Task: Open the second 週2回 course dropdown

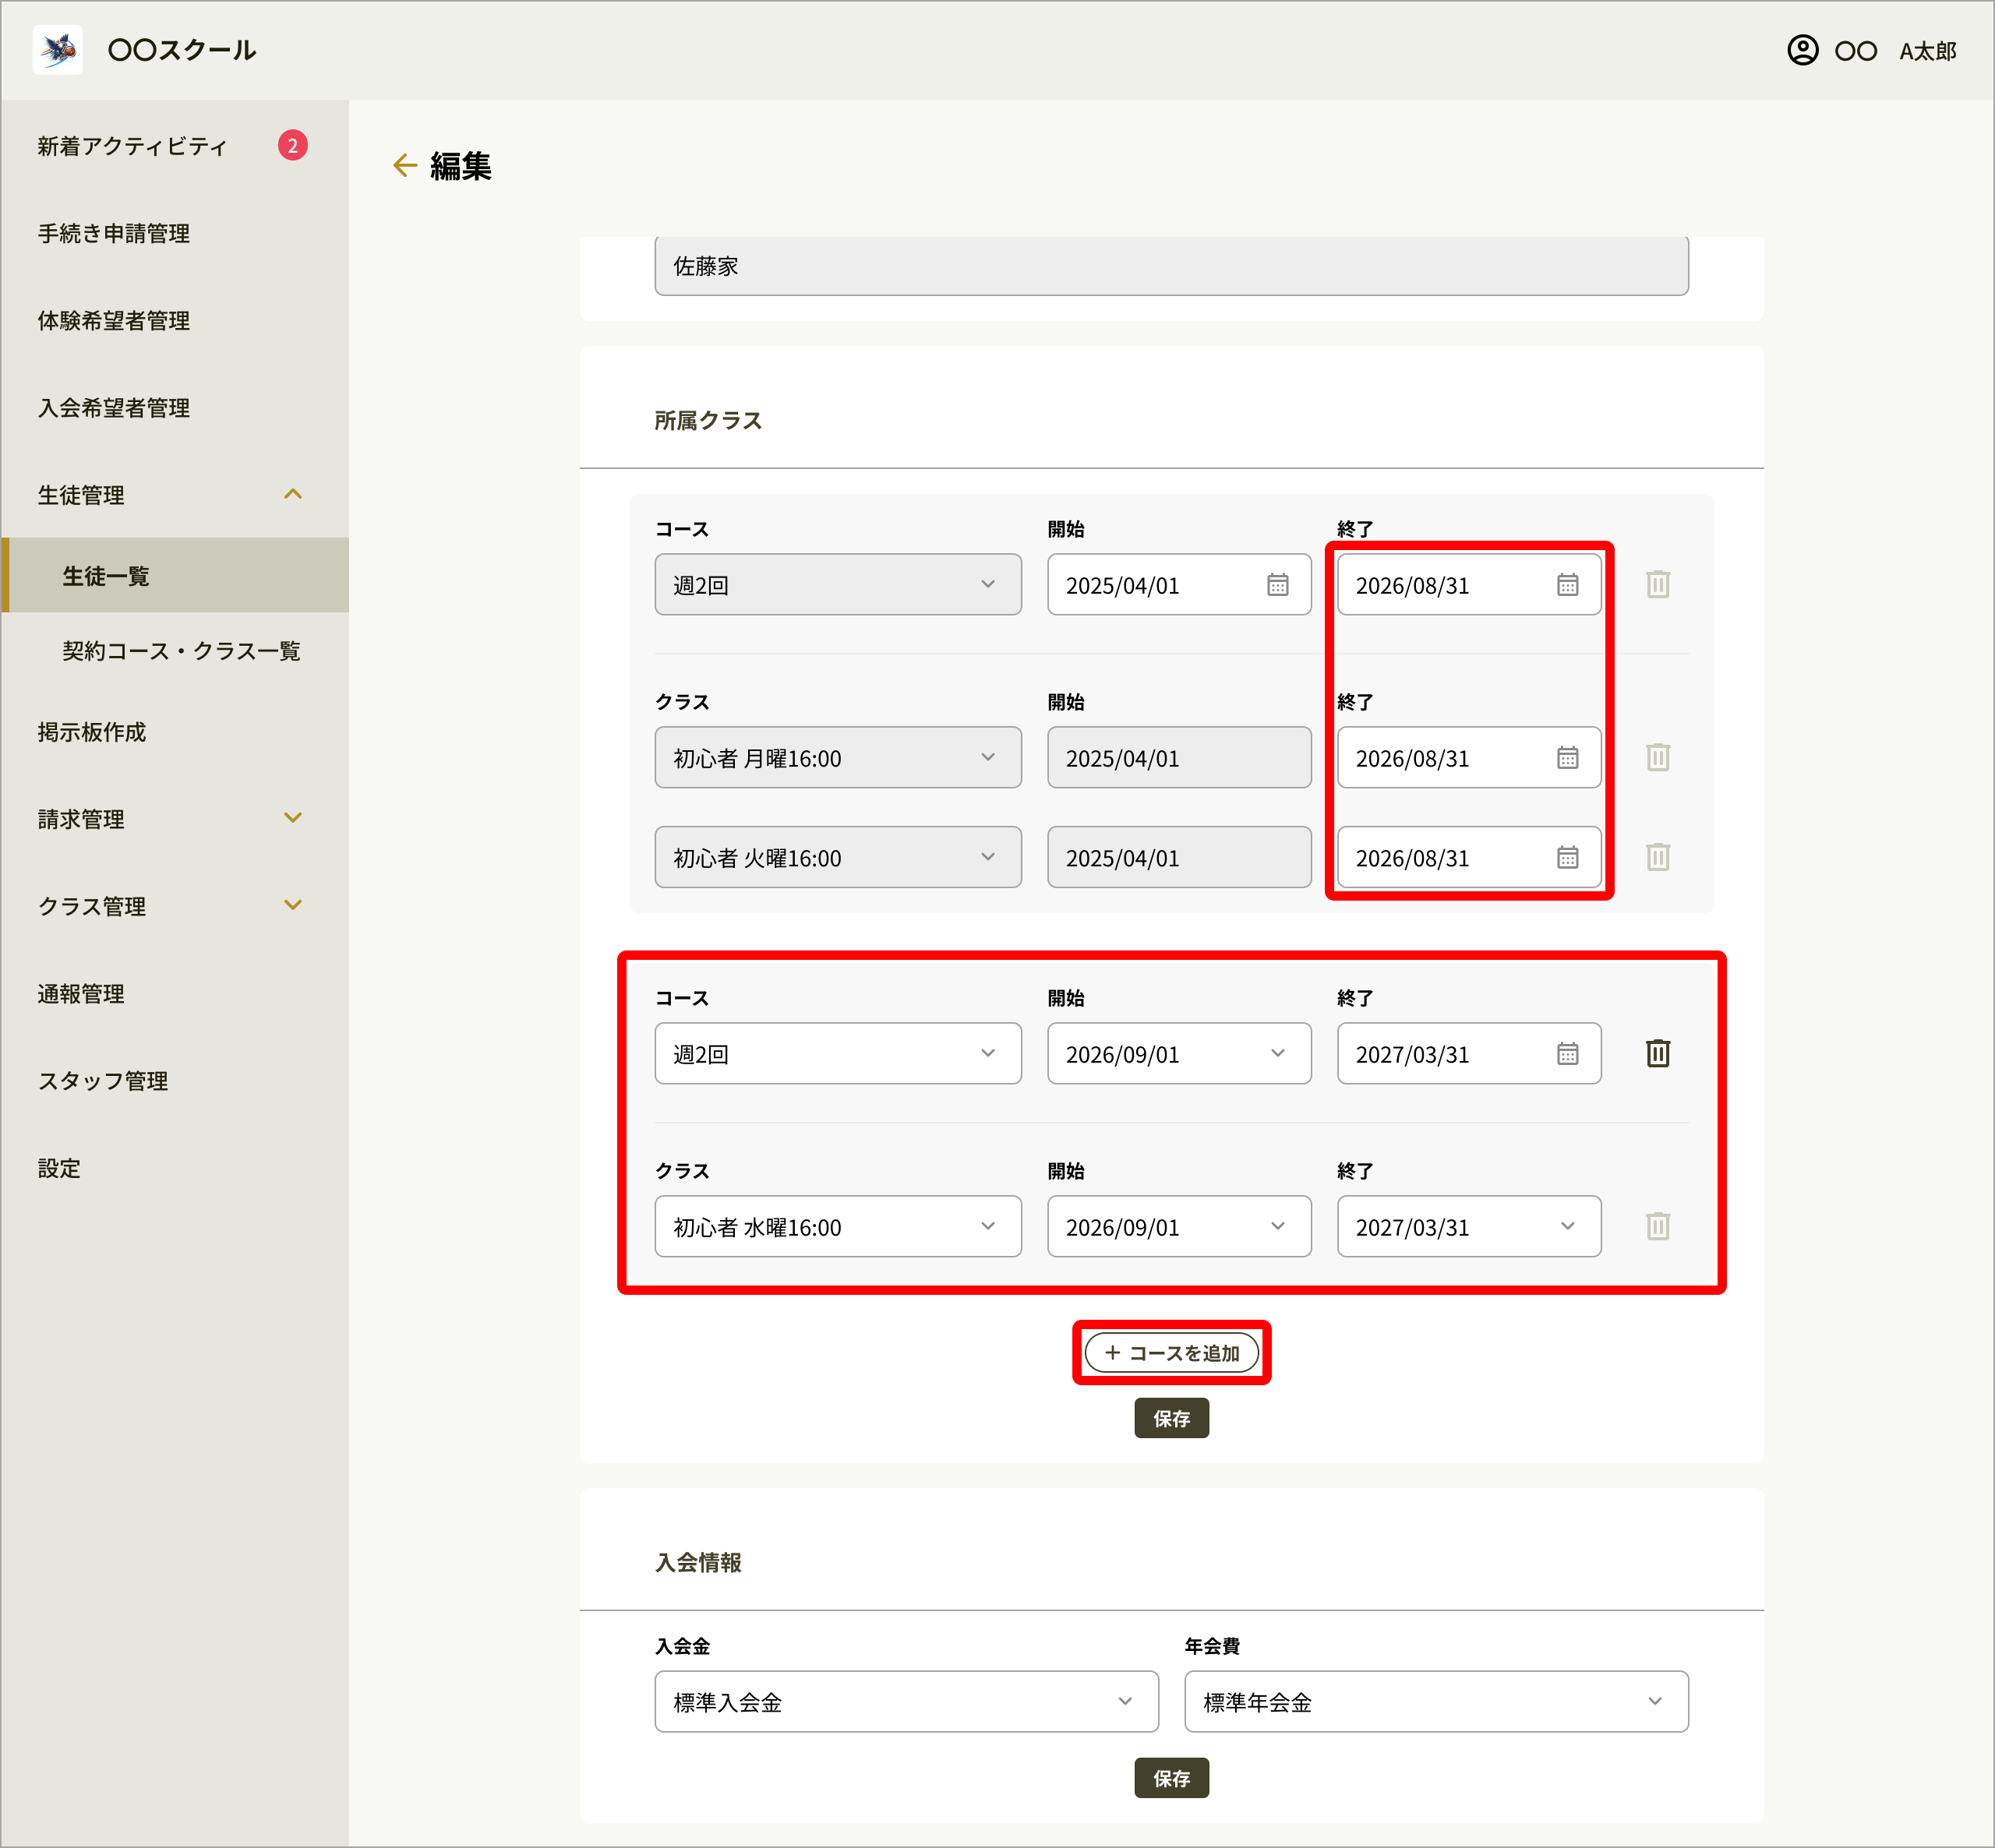Action: pyautogui.click(x=838, y=1054)
